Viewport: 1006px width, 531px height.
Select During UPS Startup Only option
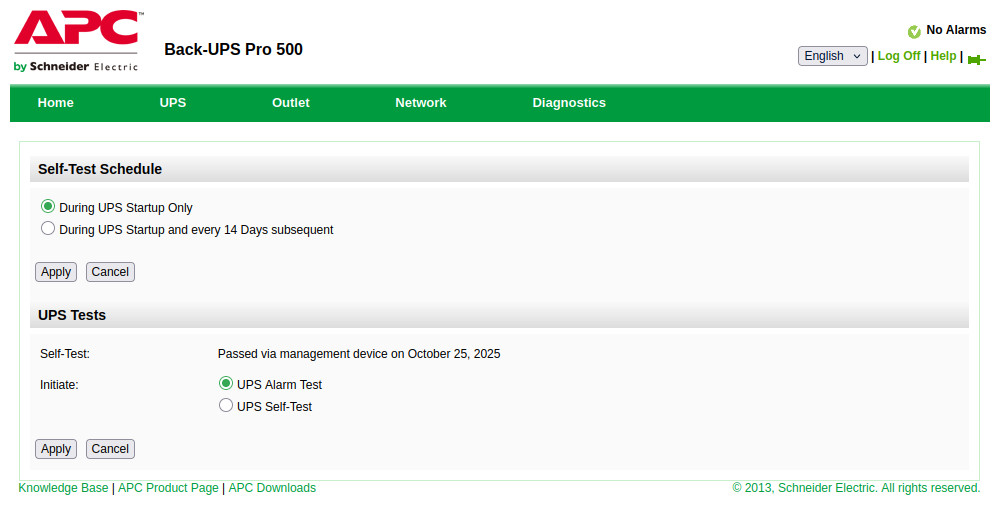(x=48, y=207)
